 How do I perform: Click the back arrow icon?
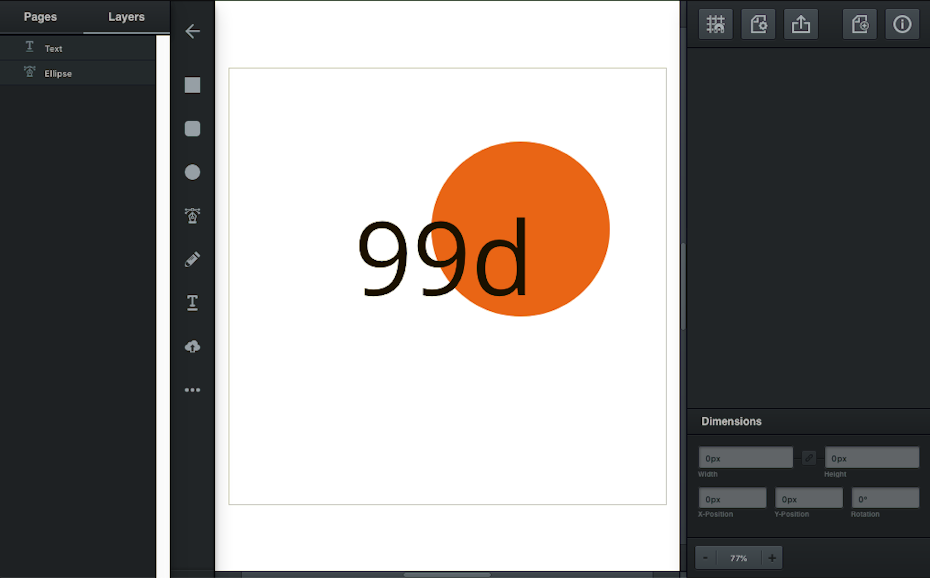click(192, 31)
